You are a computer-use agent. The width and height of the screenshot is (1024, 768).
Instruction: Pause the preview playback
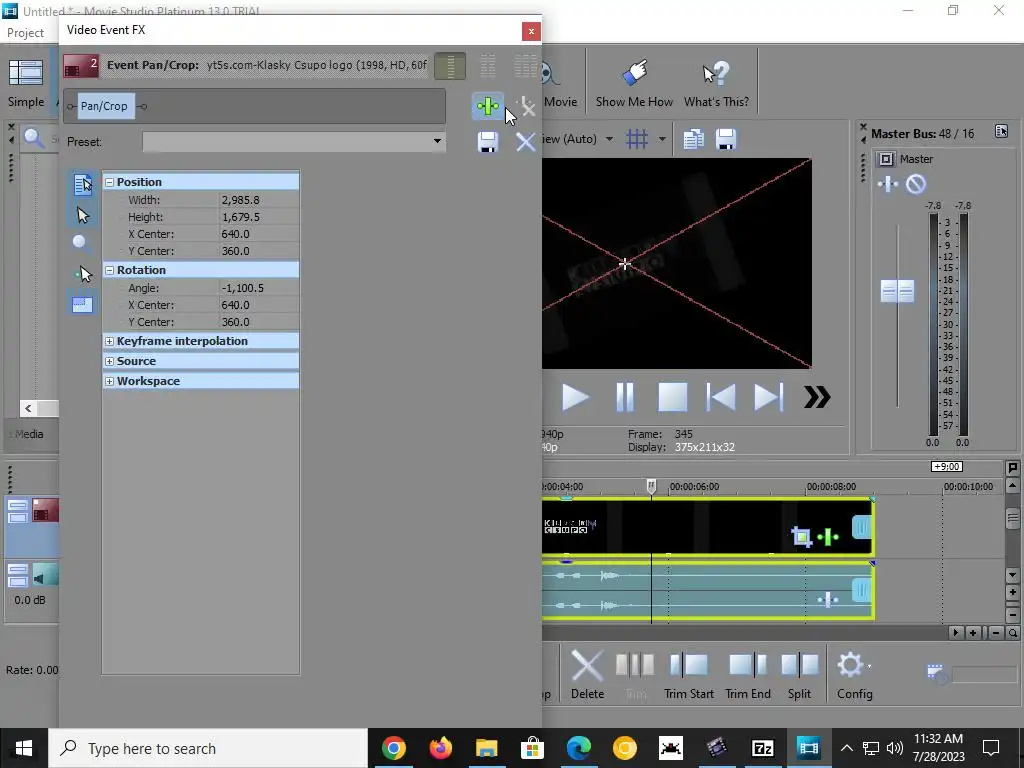pyautogui.click(x=625, y=397)
